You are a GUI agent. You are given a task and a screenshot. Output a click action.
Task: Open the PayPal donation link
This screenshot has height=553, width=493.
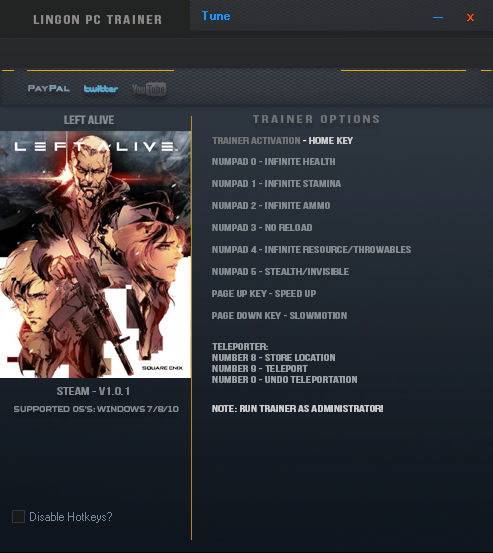[x=49, y=88]
